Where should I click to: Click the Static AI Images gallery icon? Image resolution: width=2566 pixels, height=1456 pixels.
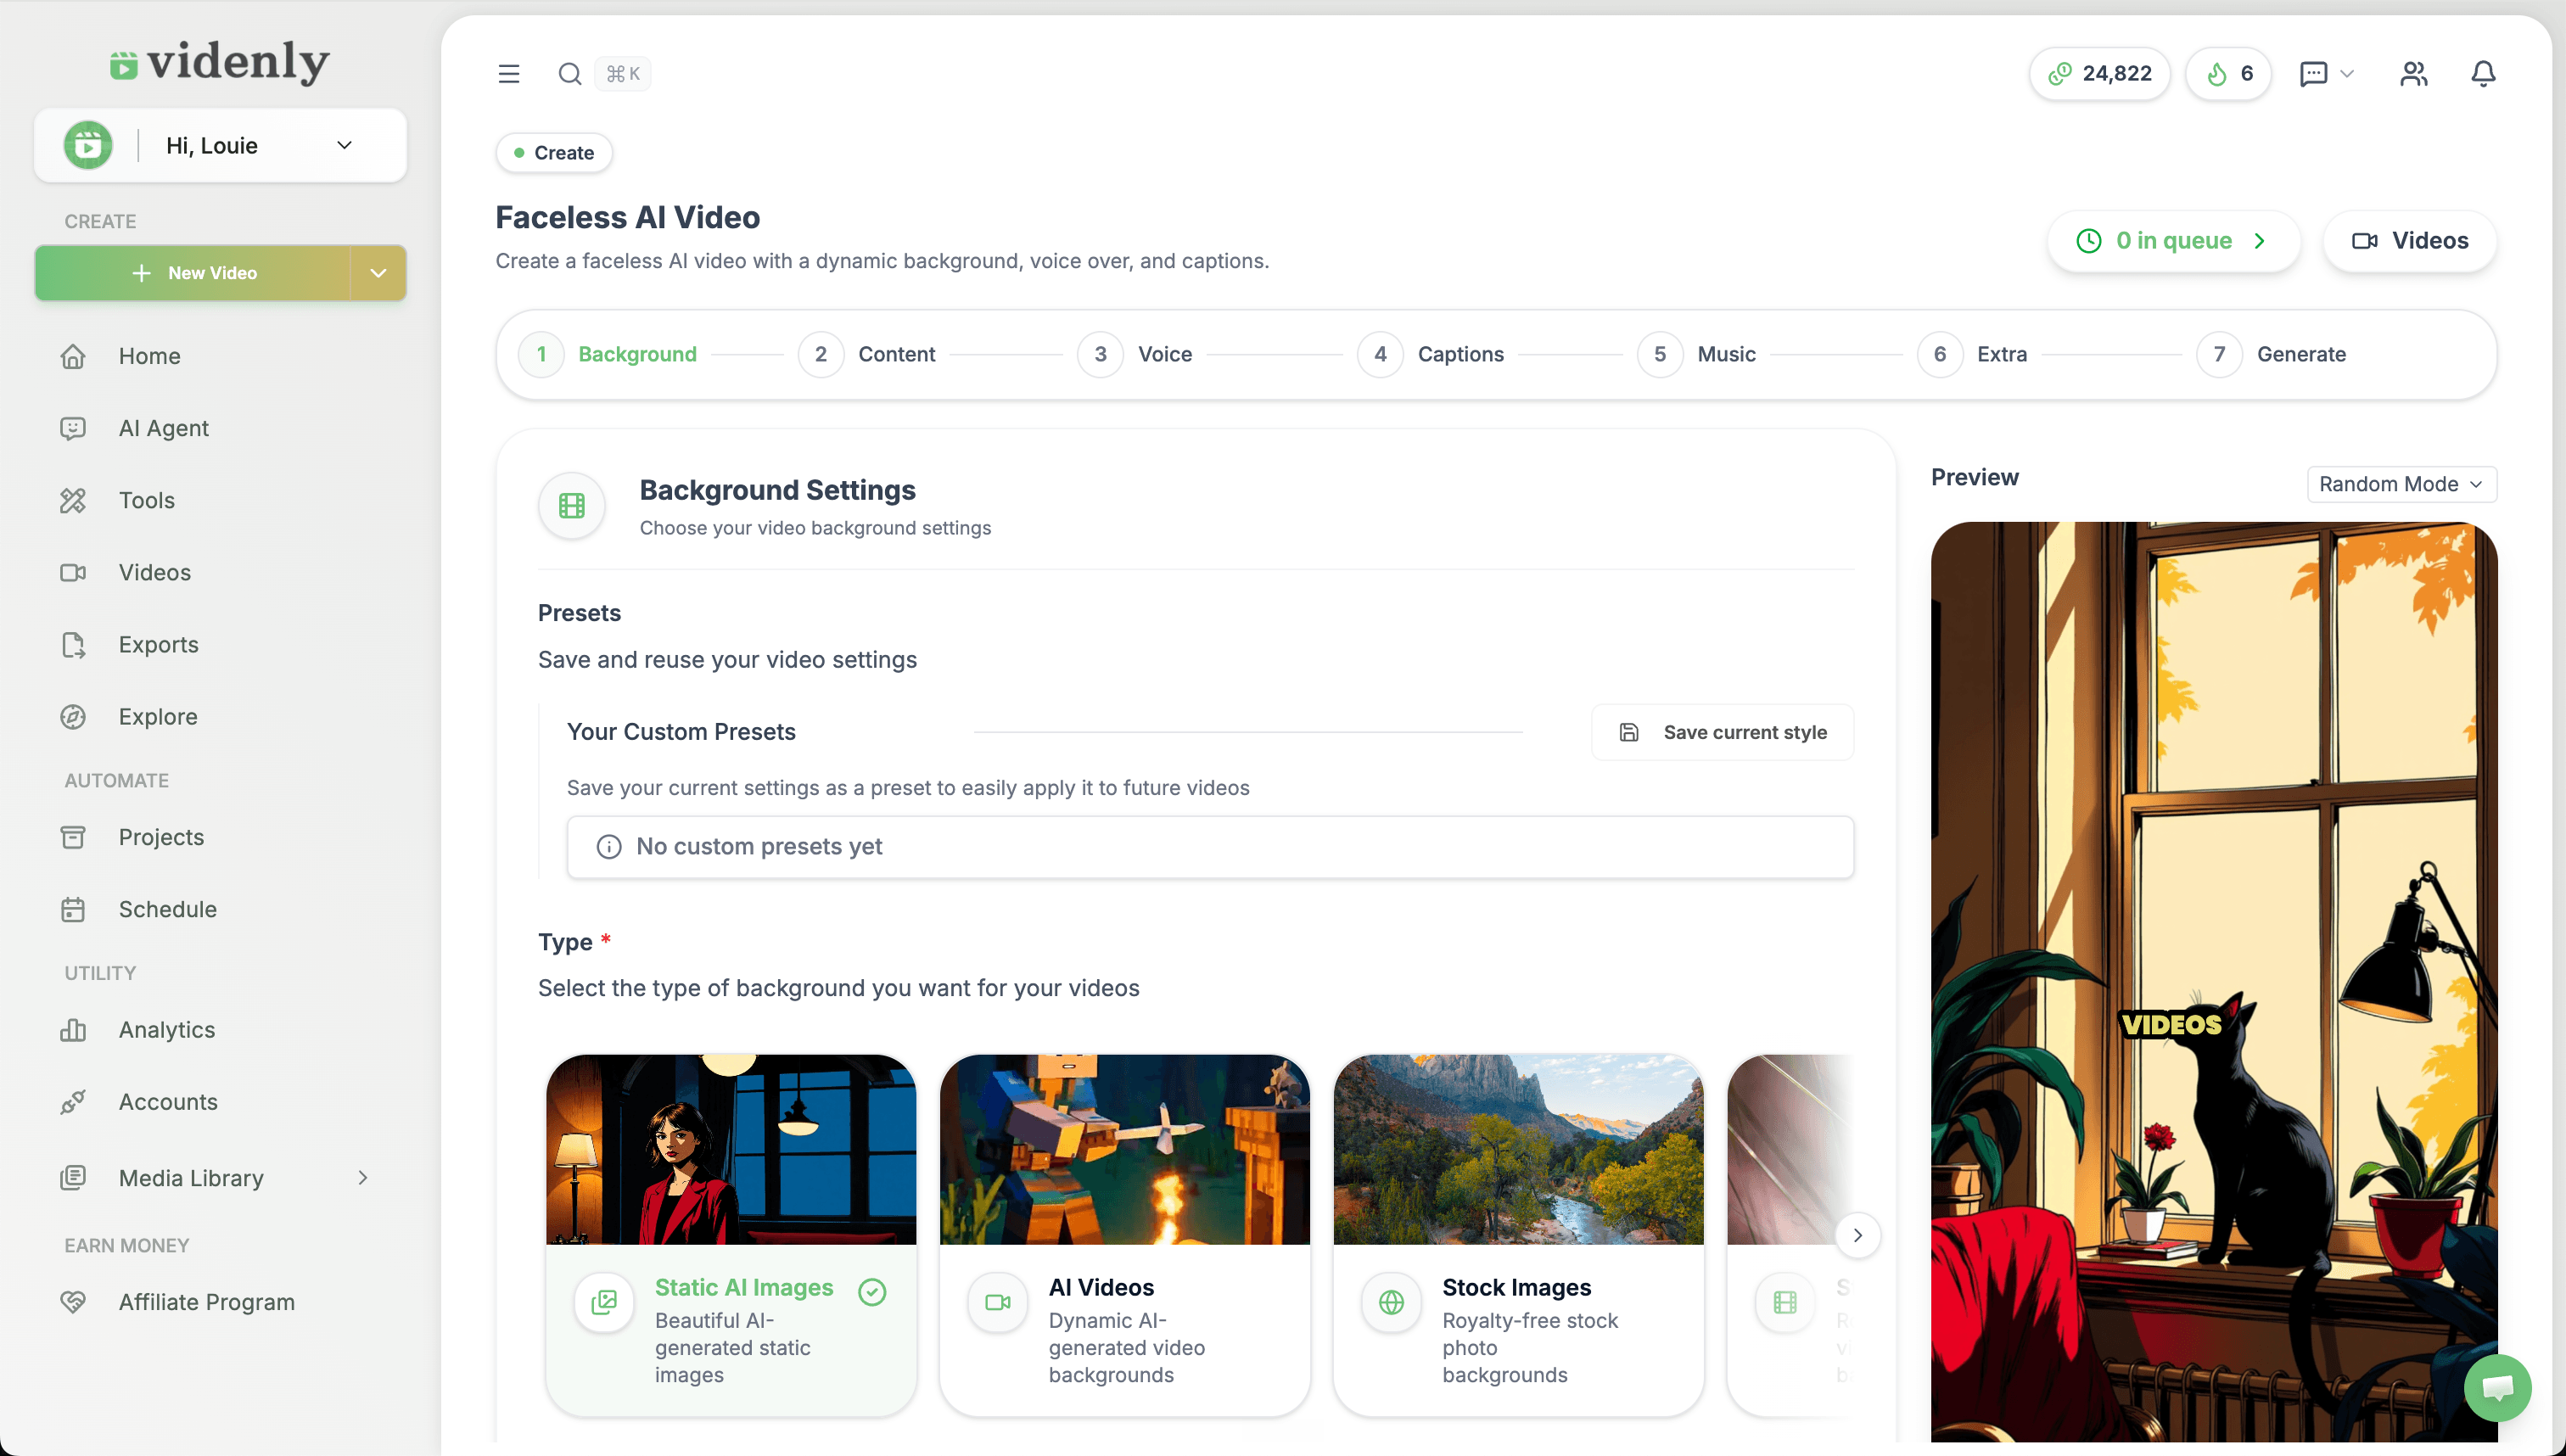pyautogui.click(x=604, y=1302)
